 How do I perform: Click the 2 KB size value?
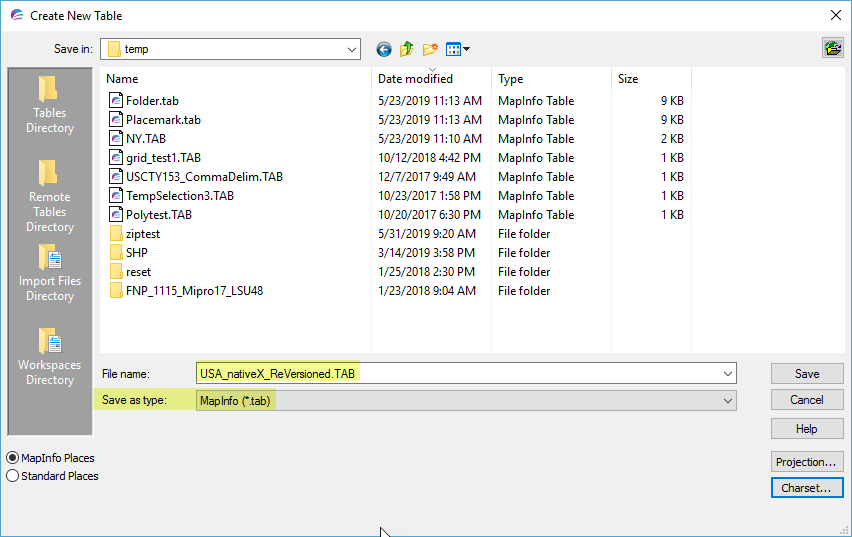(x=672, y=139)
